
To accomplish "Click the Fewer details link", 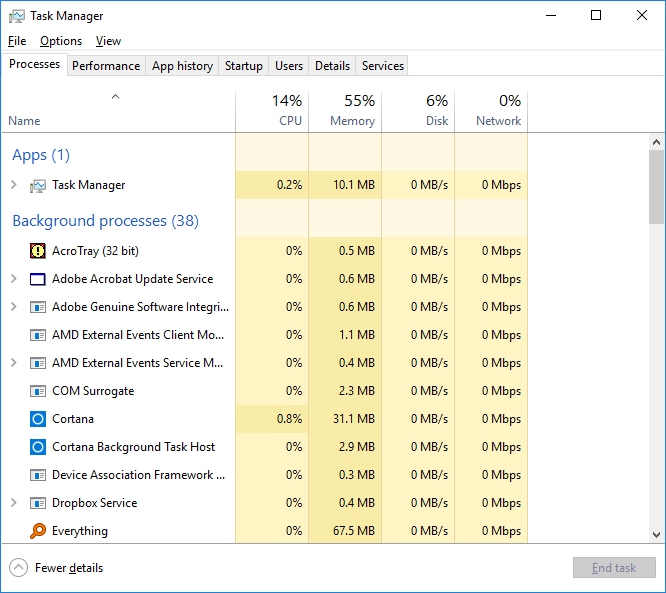I will click(69, 568).
